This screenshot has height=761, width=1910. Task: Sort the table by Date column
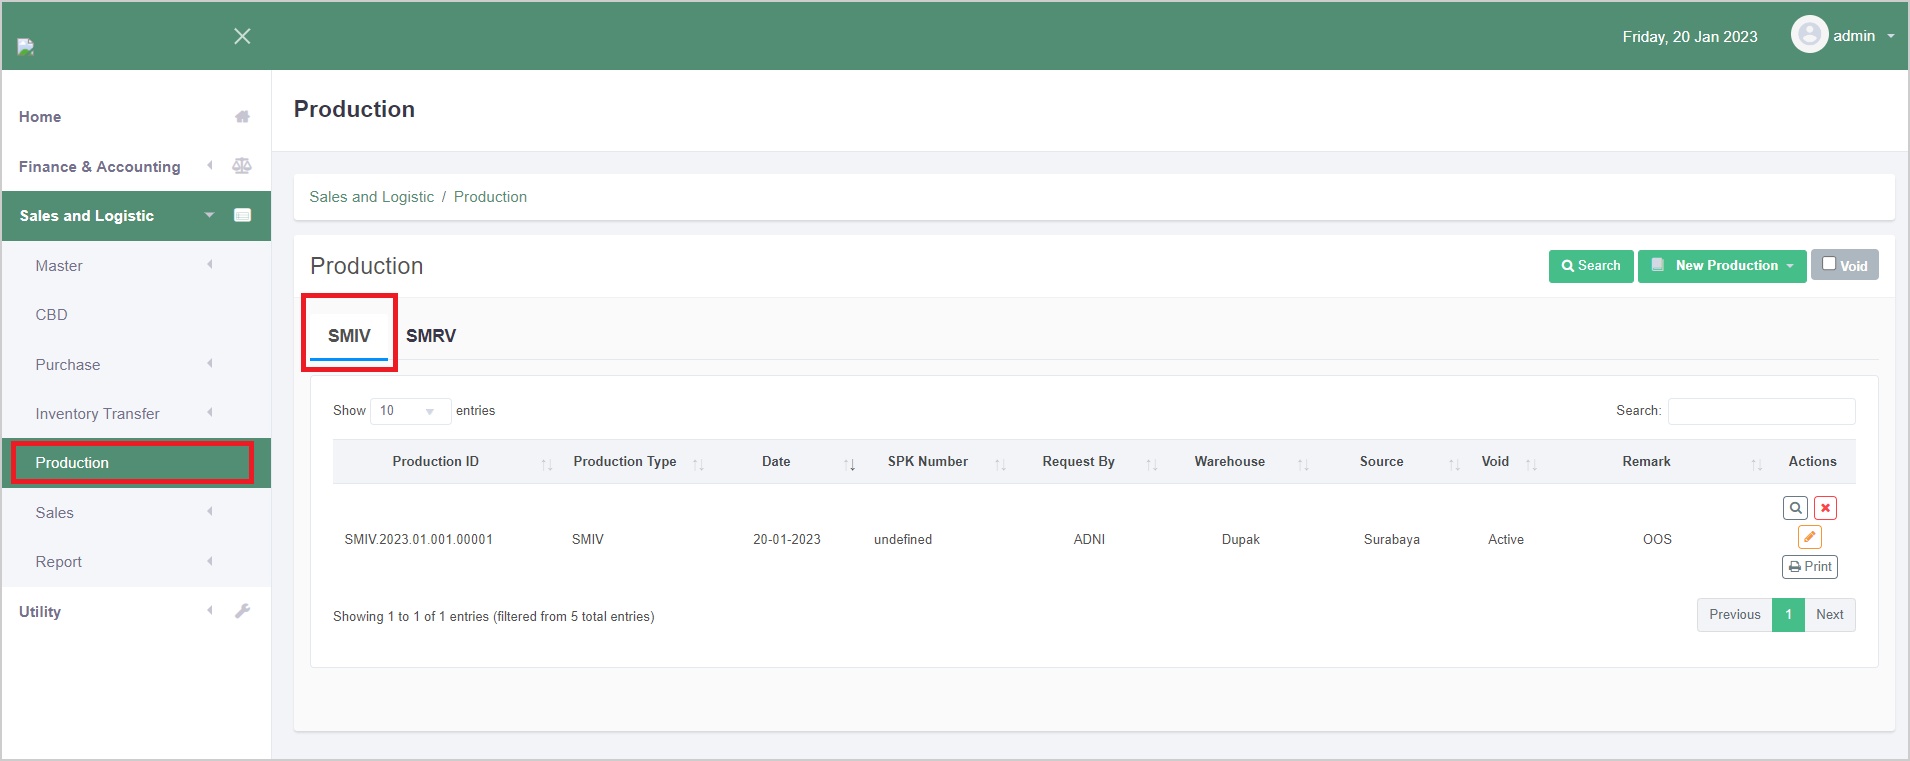tap(776, 462)
